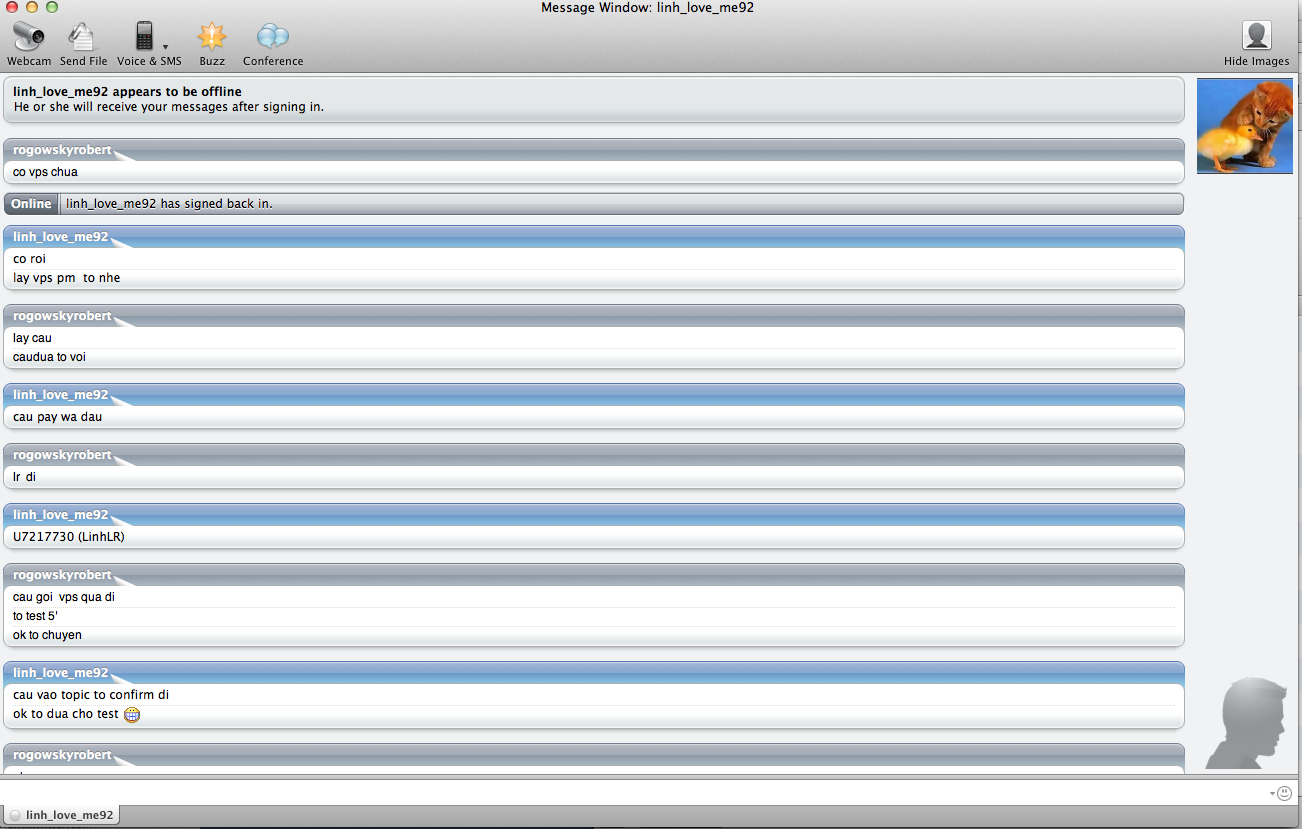Select the message 'co roi'
Screen dimensions: 1302x829
[x=30, y=259]
